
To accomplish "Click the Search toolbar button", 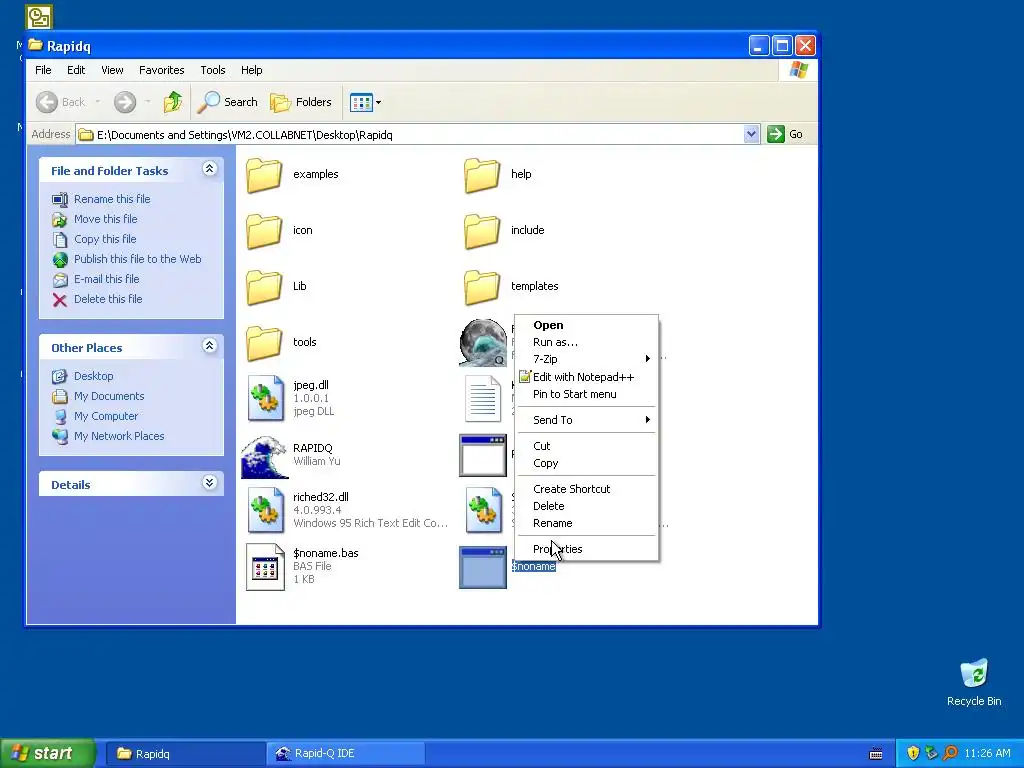I will [227, 102].
